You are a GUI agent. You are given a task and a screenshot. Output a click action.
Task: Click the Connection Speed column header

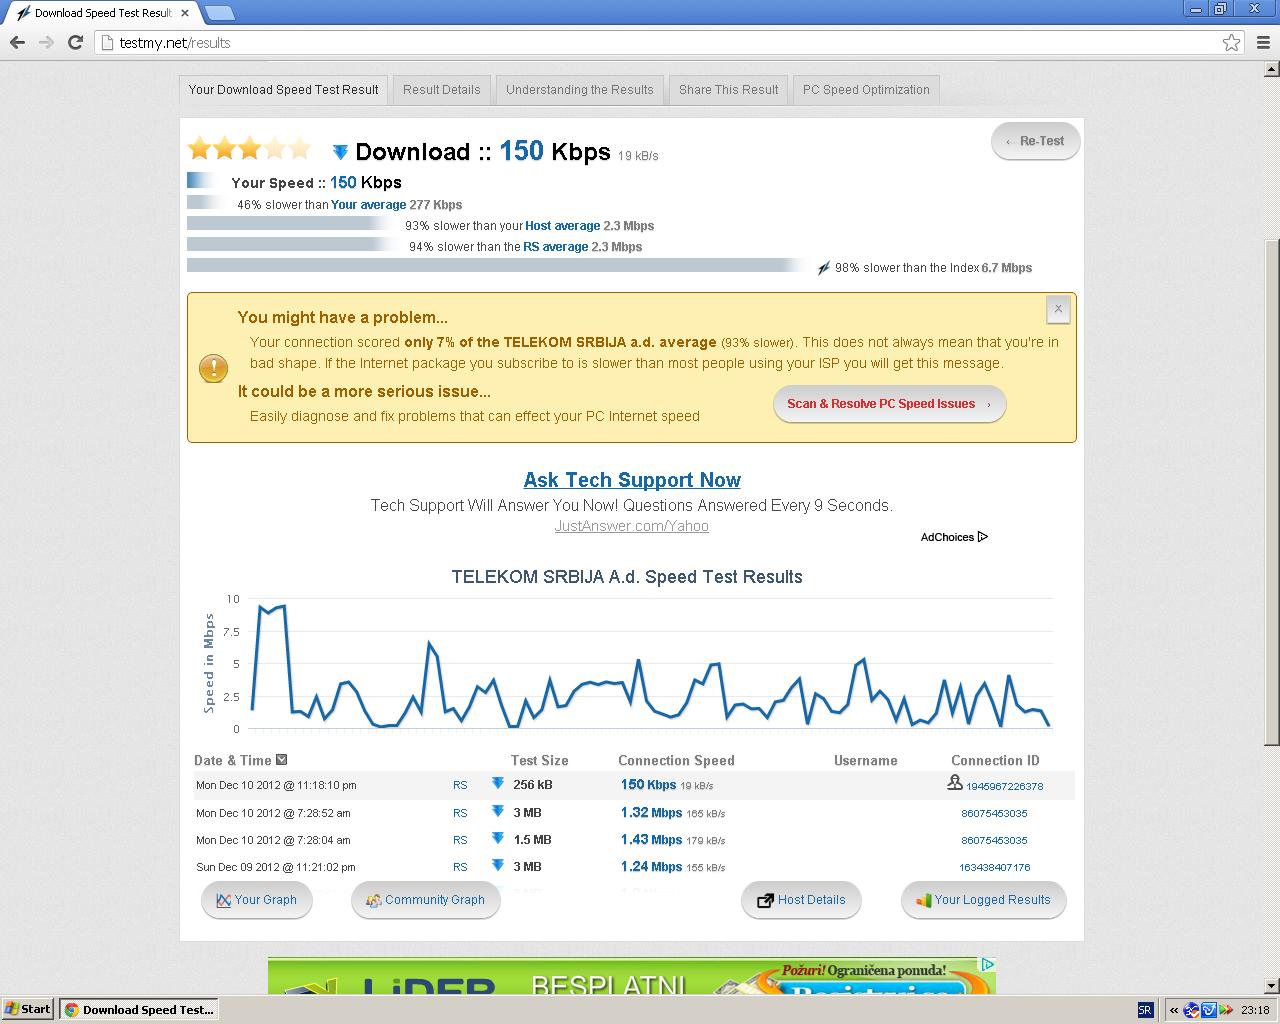pyautogui.click(x=676, y=761)
